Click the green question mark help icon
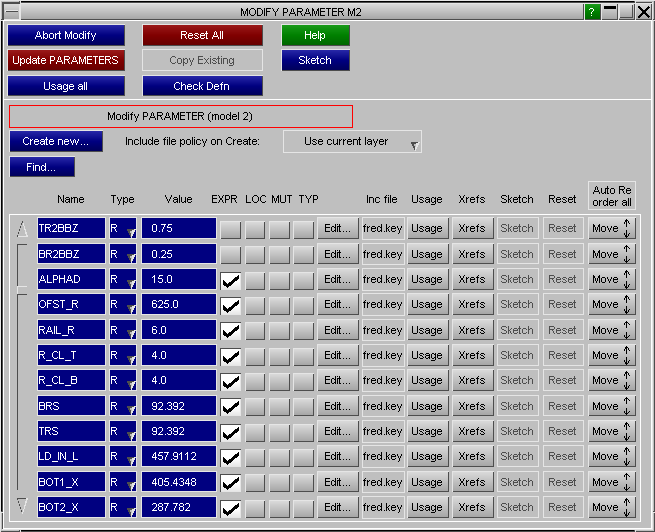The width and height of the screenshot is (655, 532). 593,12
